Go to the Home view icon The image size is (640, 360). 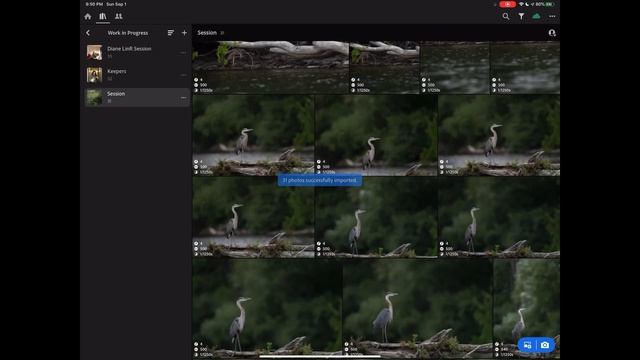coord(88,16)
